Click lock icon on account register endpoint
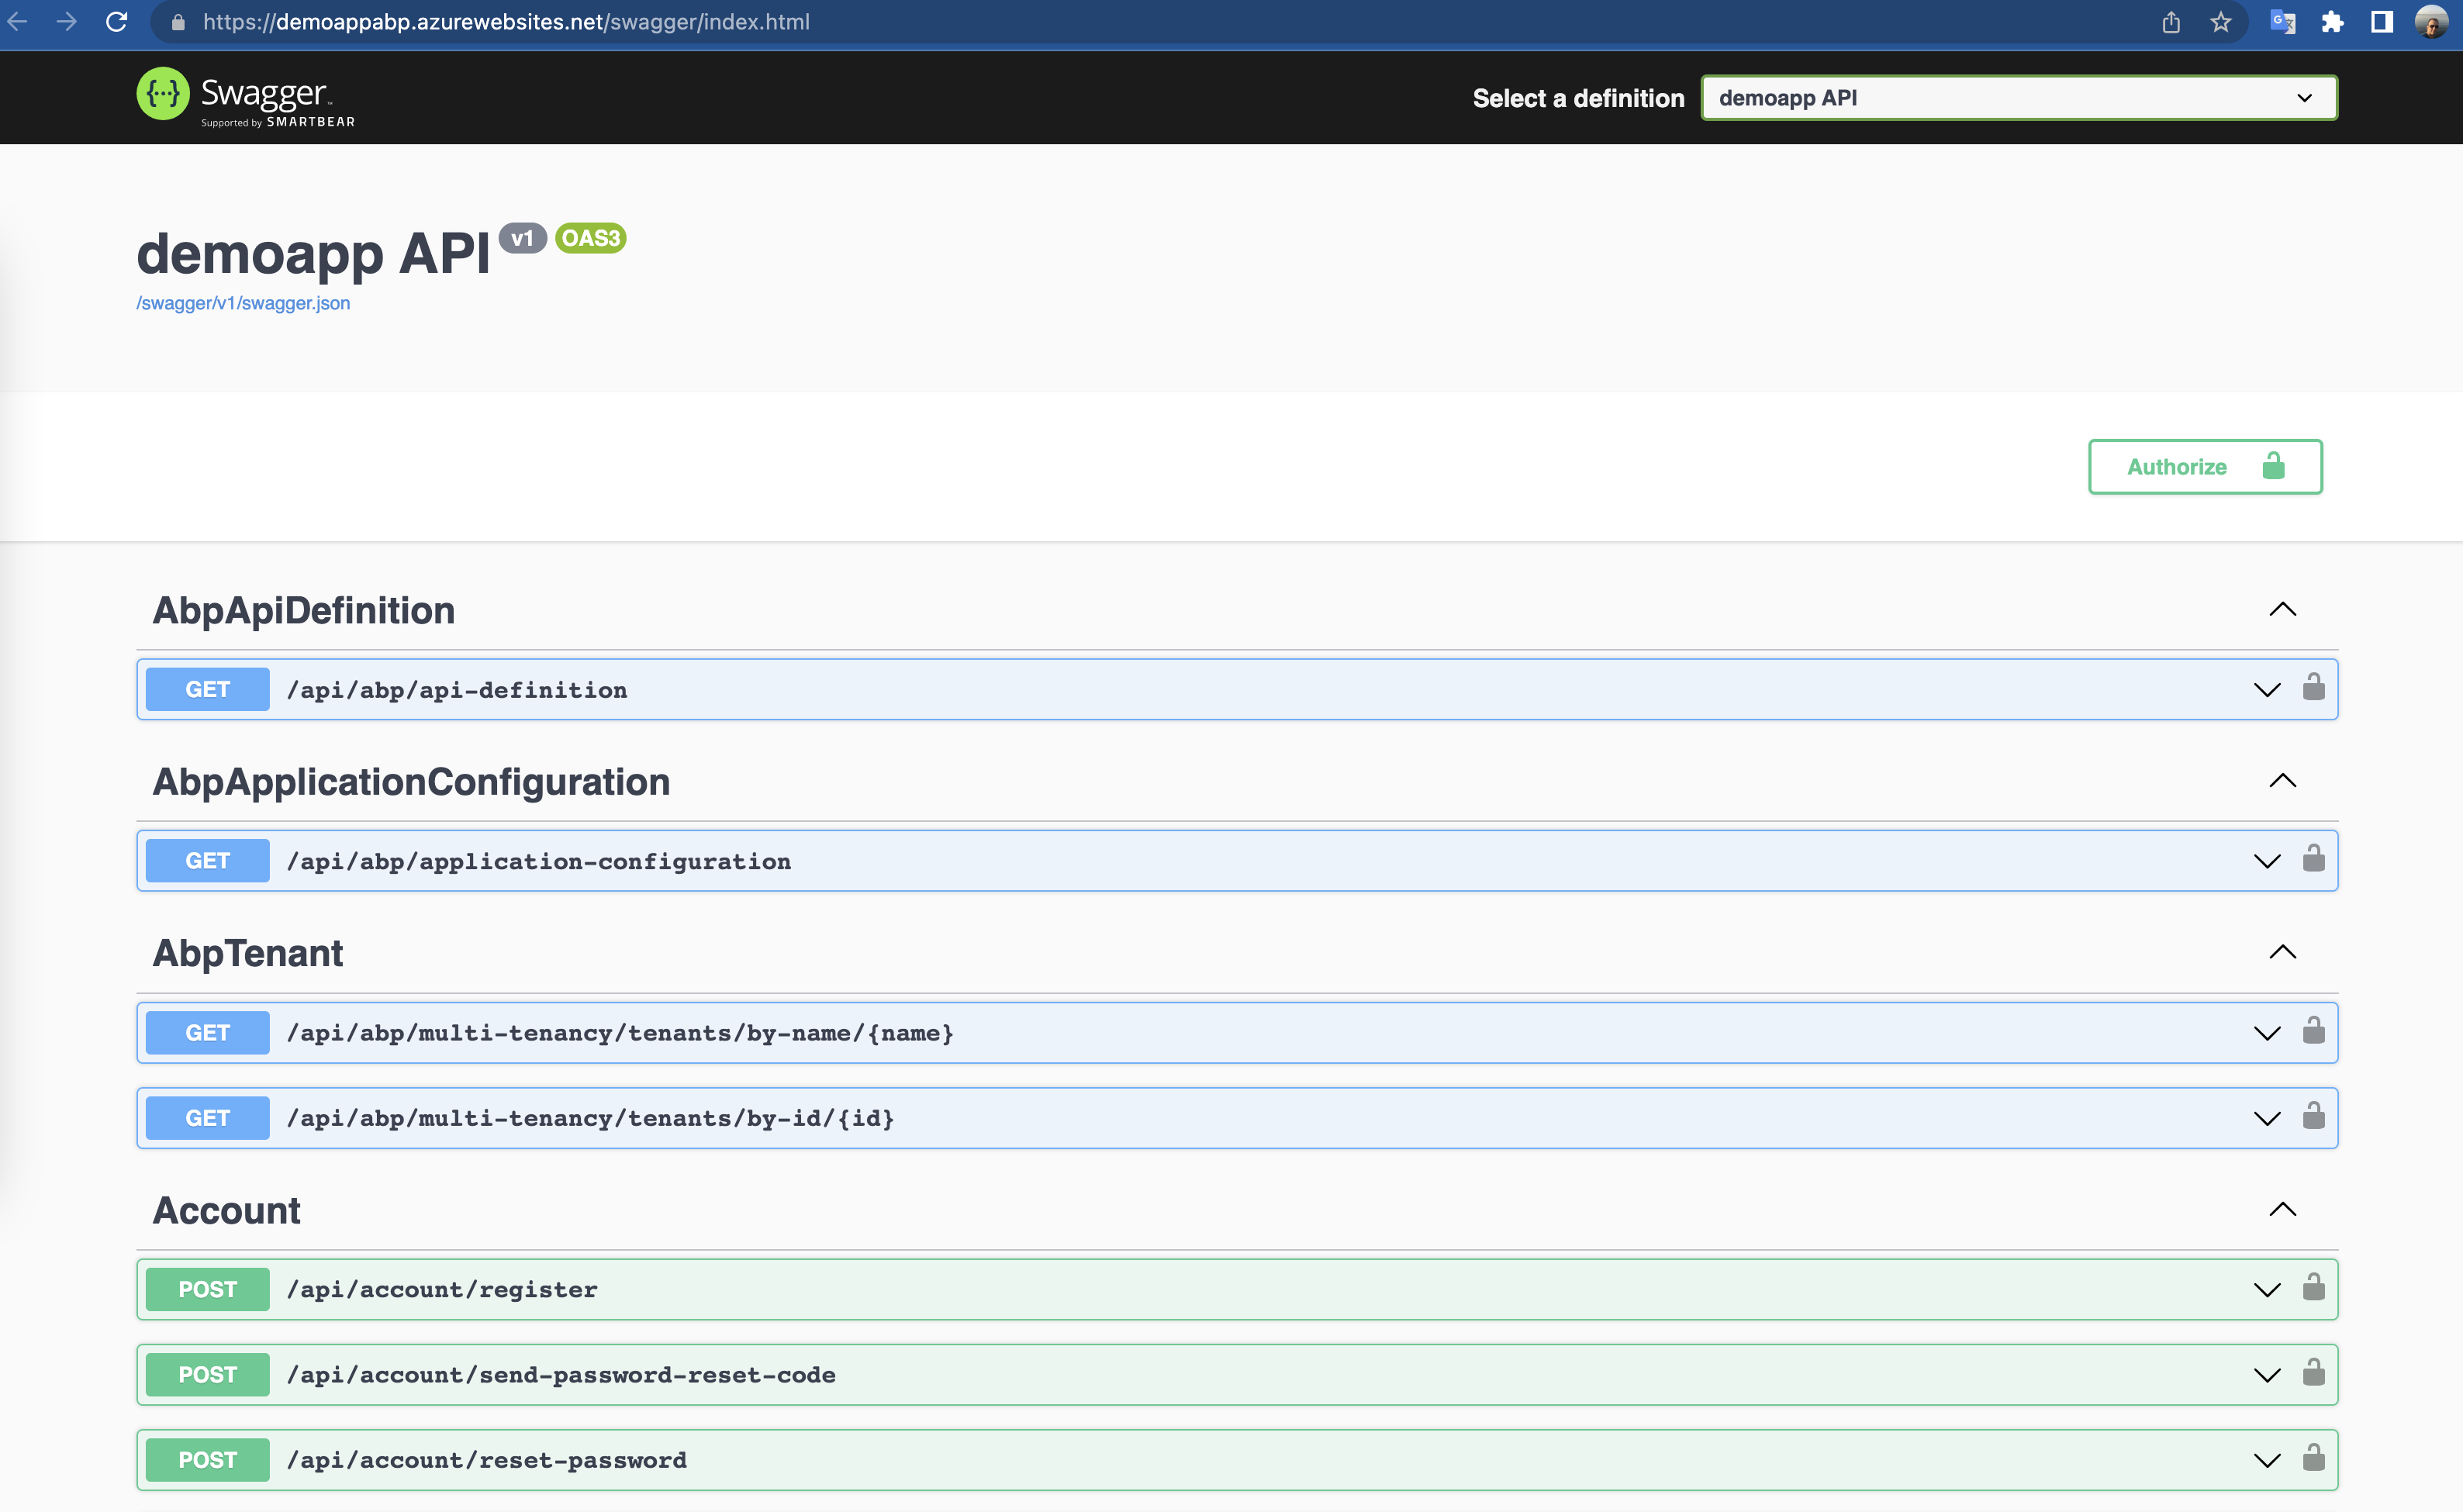The height and width of the screenshot is (1512, 2463). point(2313,1288)
